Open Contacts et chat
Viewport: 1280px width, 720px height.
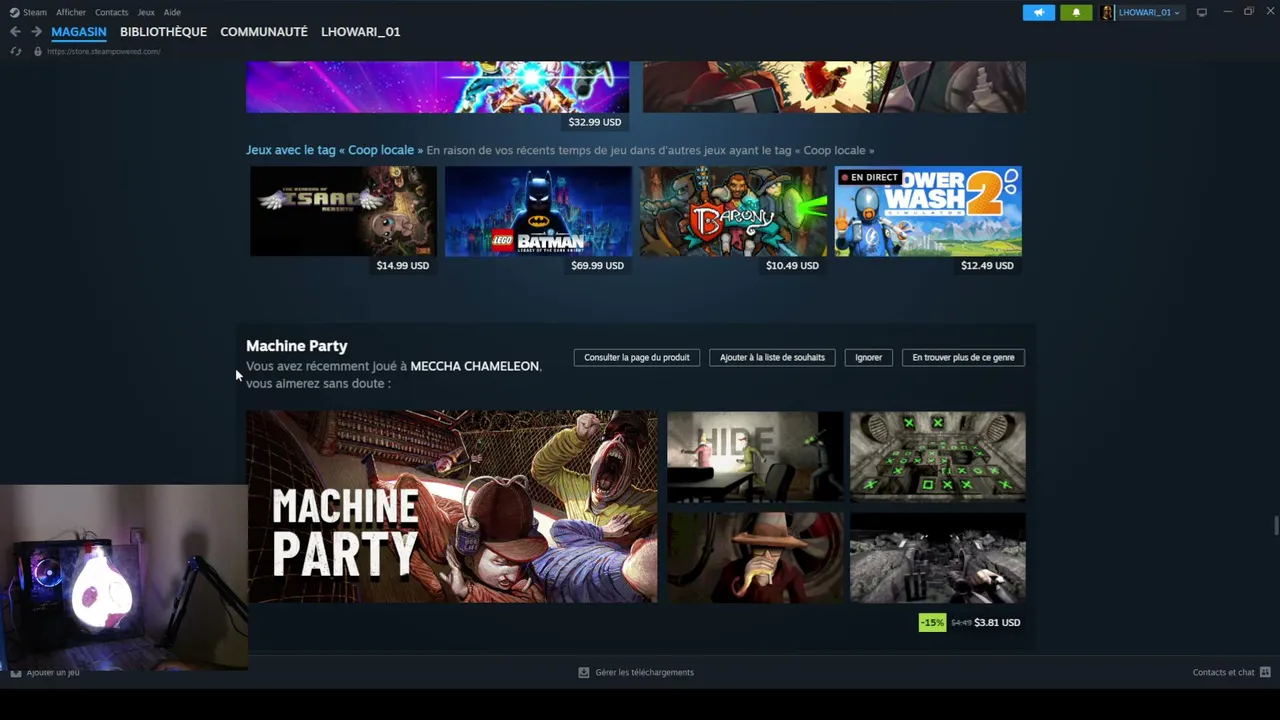pos(1223,672)
